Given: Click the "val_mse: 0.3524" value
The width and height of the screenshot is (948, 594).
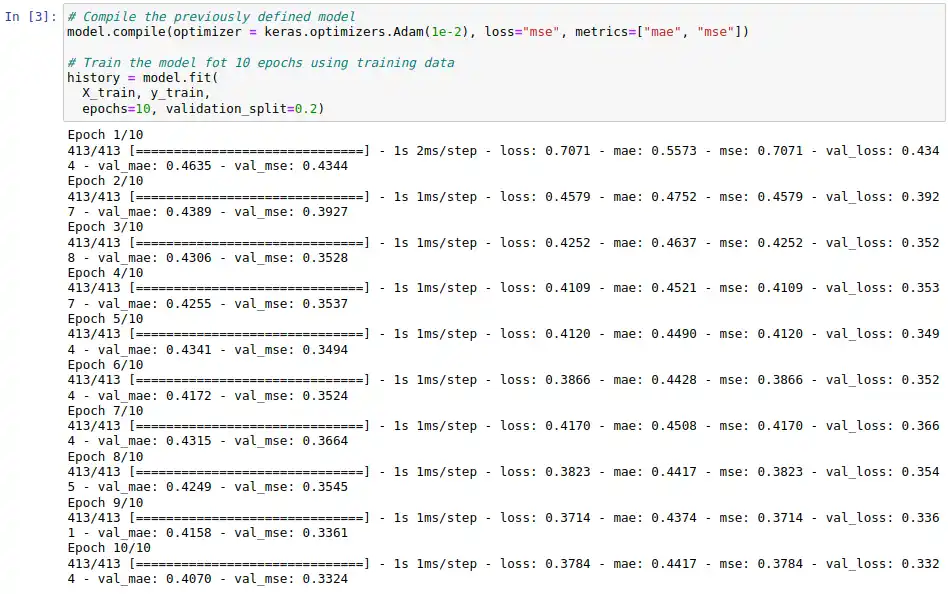Looking at the screenshot, I should (291, 395).
